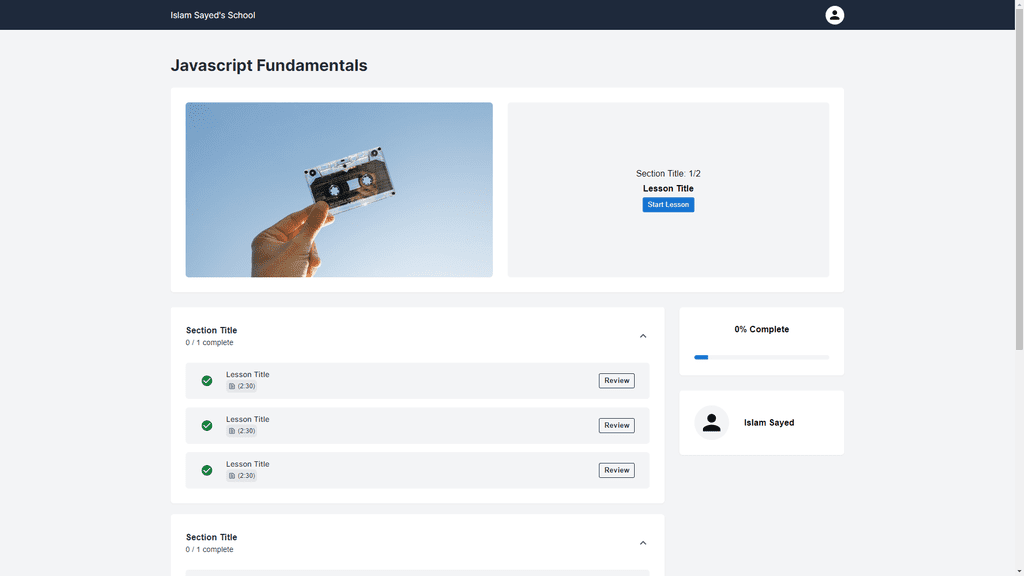Screen dimensions: 1024x576
Task: Click the (2:30) duration of first lesson
Action: coord(246,386)
